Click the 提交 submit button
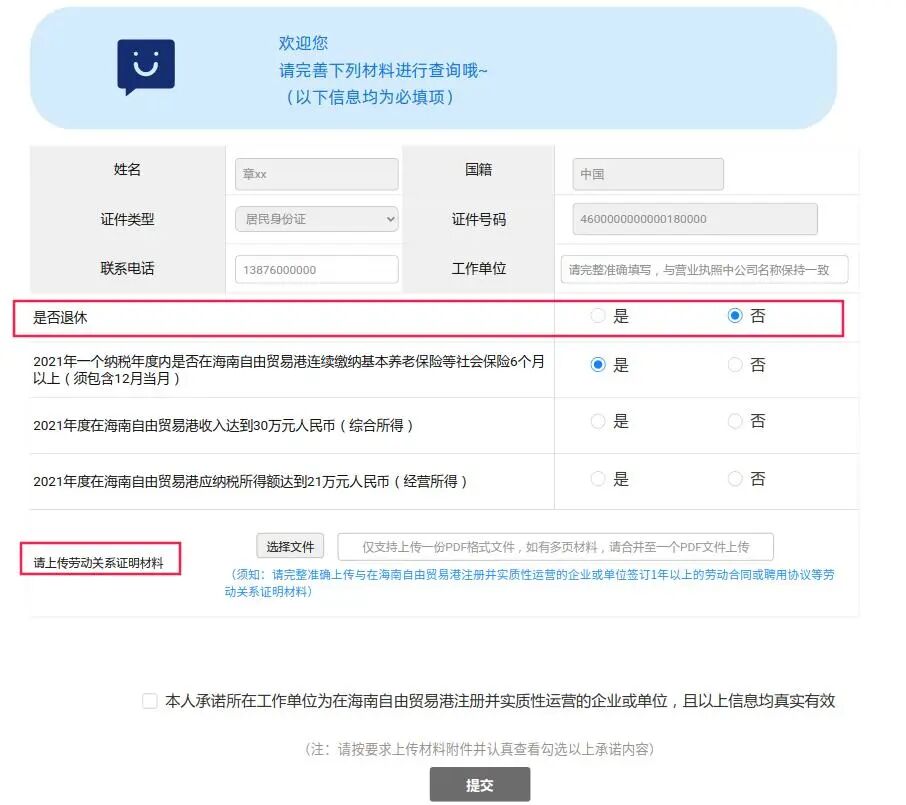Image resolution: width=906 pixels, height=805 pixels. [480, 785]
